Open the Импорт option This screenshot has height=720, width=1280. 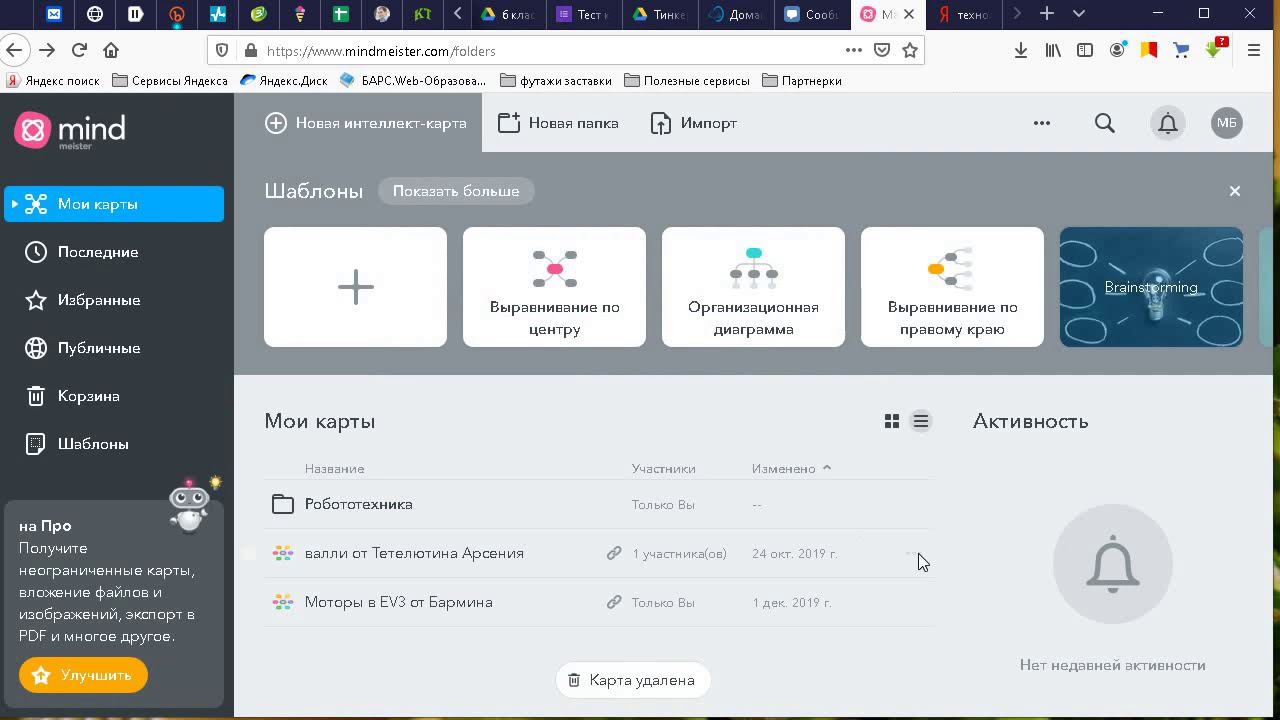(x=693, y=123)
